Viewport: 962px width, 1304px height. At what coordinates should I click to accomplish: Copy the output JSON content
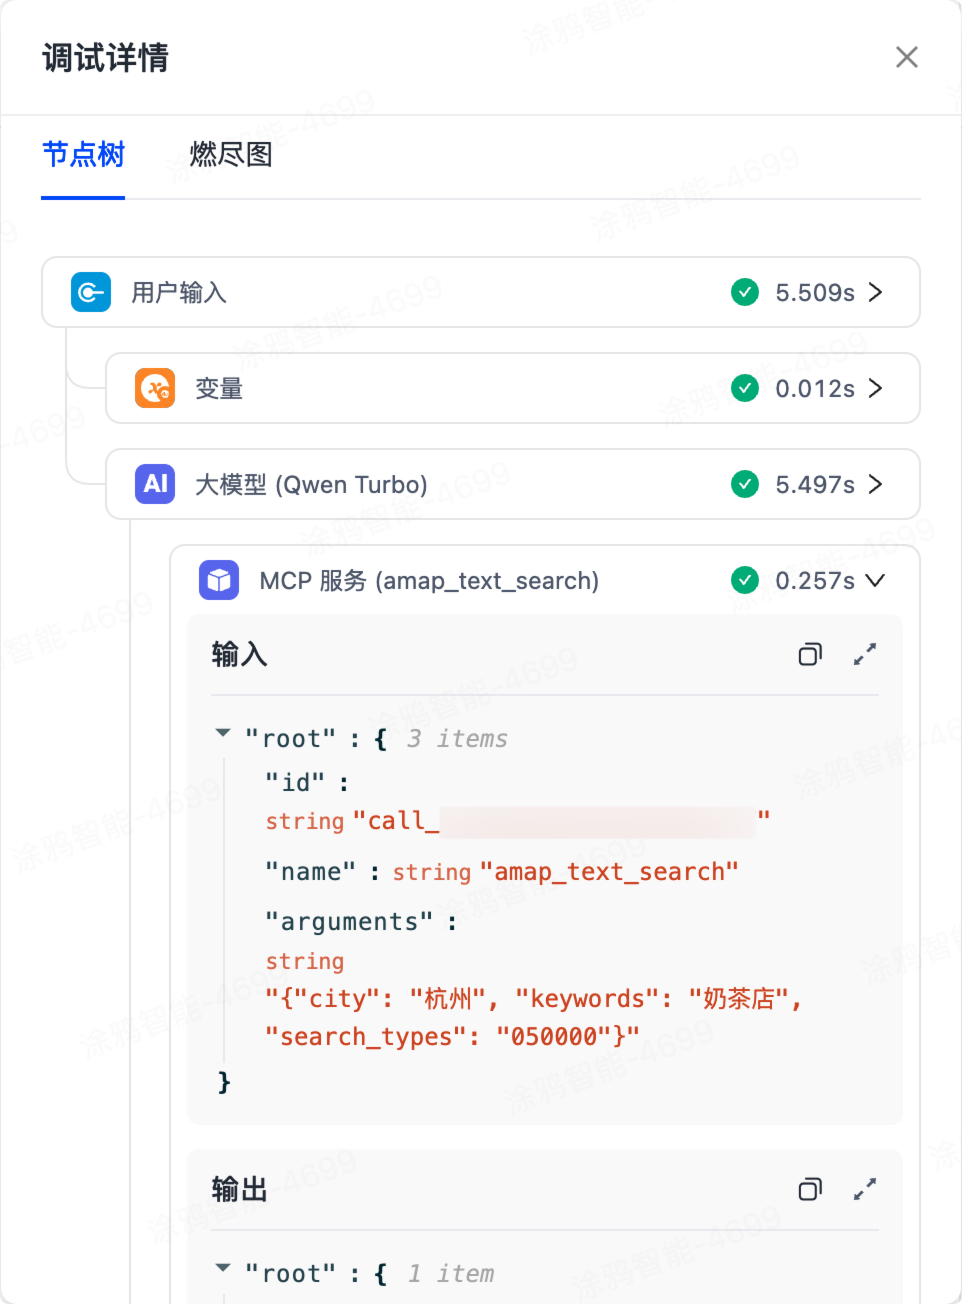(x=810, y=1189)
